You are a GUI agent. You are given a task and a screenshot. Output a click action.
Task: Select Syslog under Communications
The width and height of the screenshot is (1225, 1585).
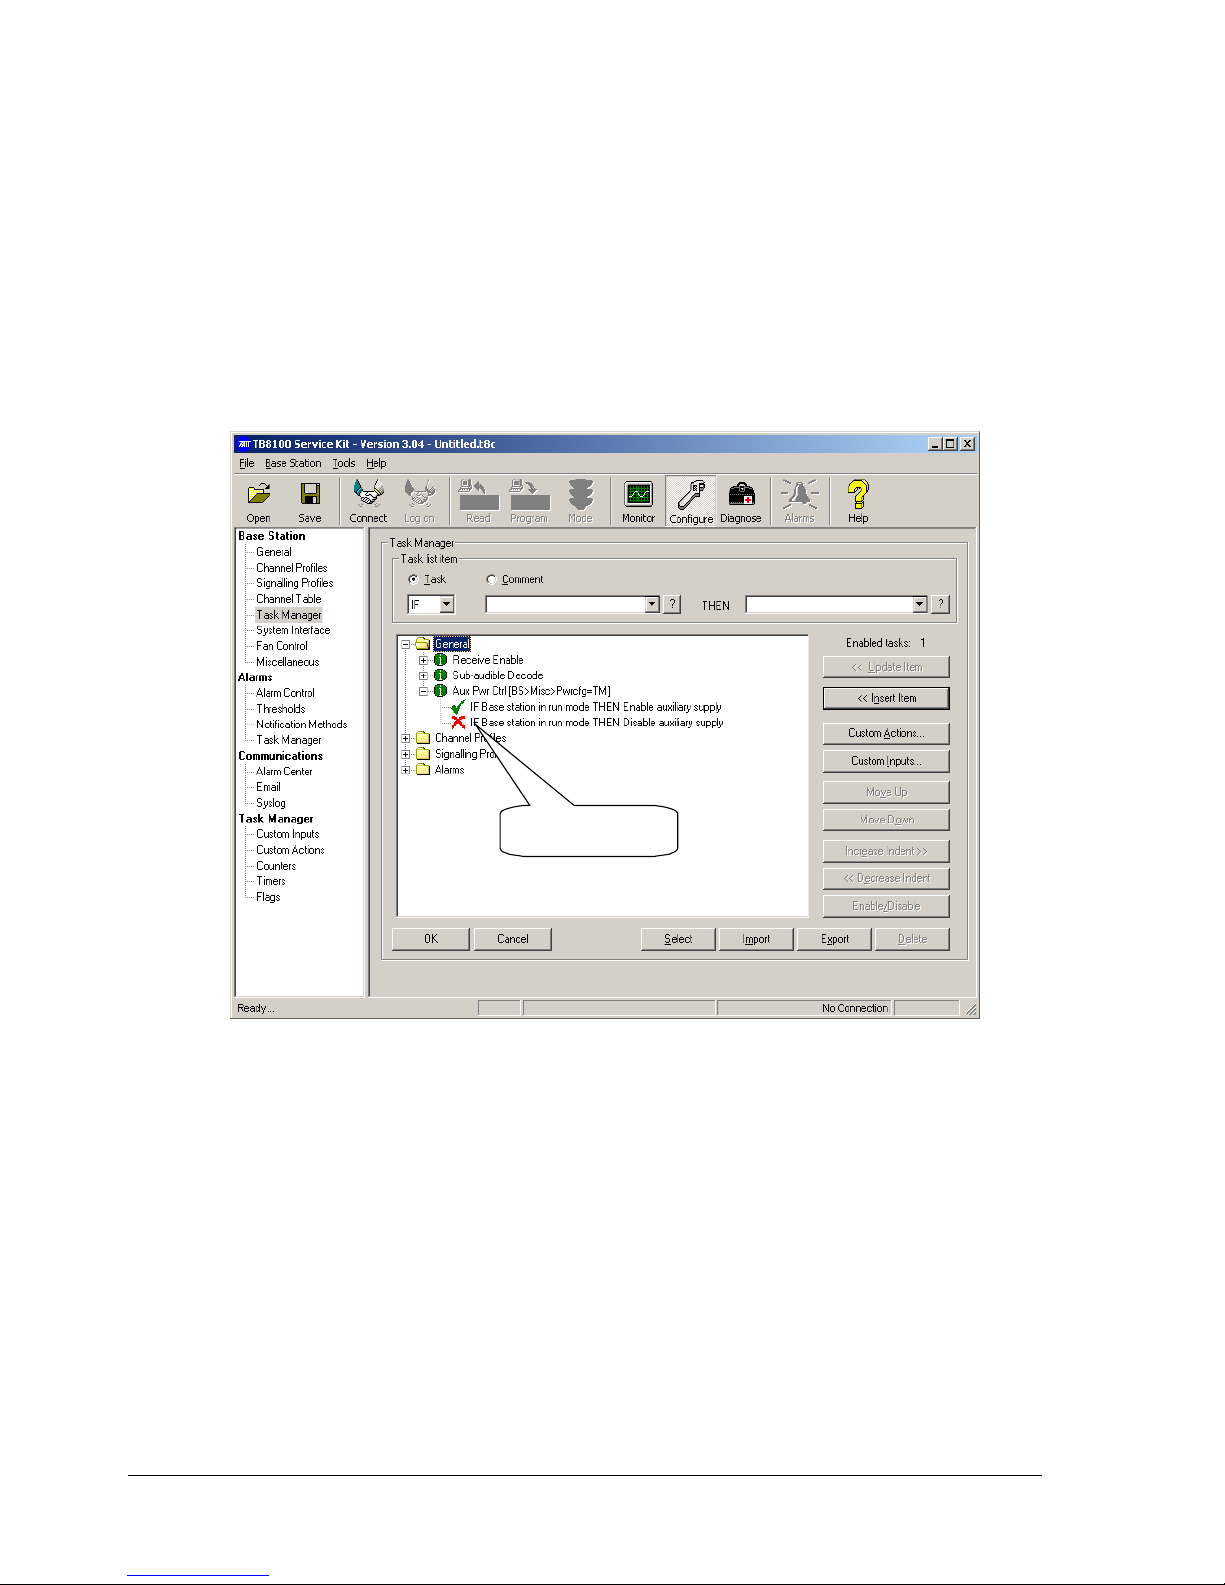coord(271,803)
